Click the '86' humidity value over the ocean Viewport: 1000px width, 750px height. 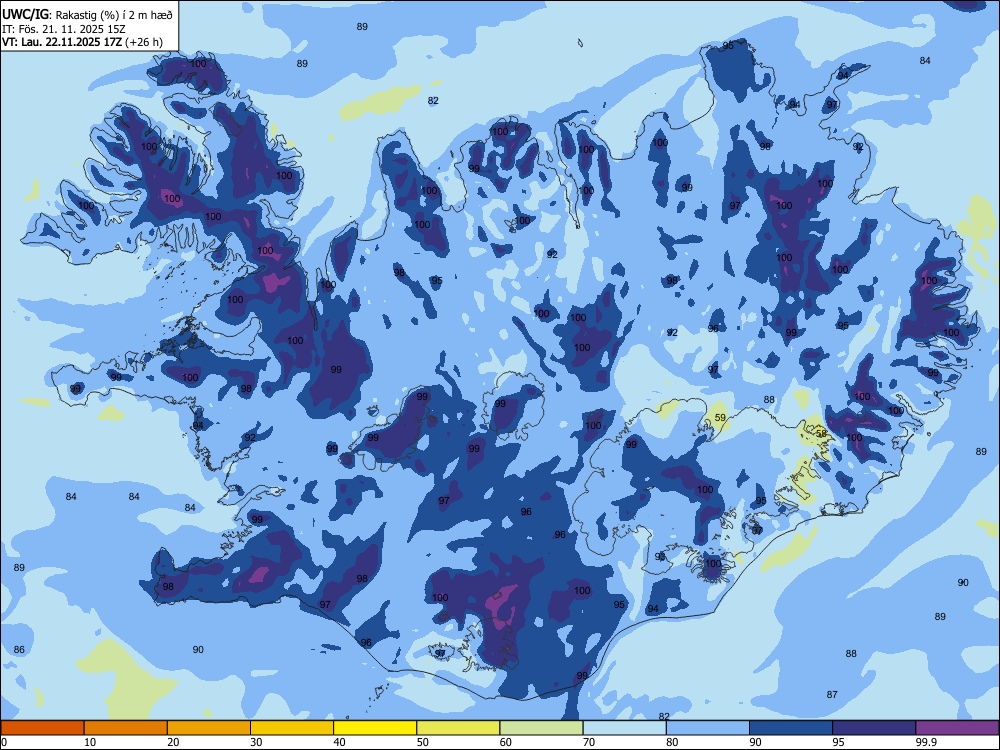[19, 649]
